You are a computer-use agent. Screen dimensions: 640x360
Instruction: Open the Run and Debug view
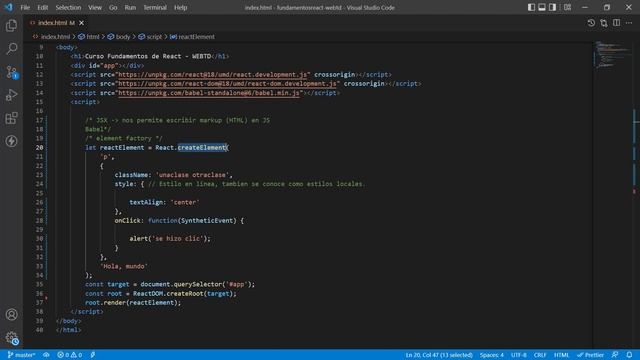point(11,95)
